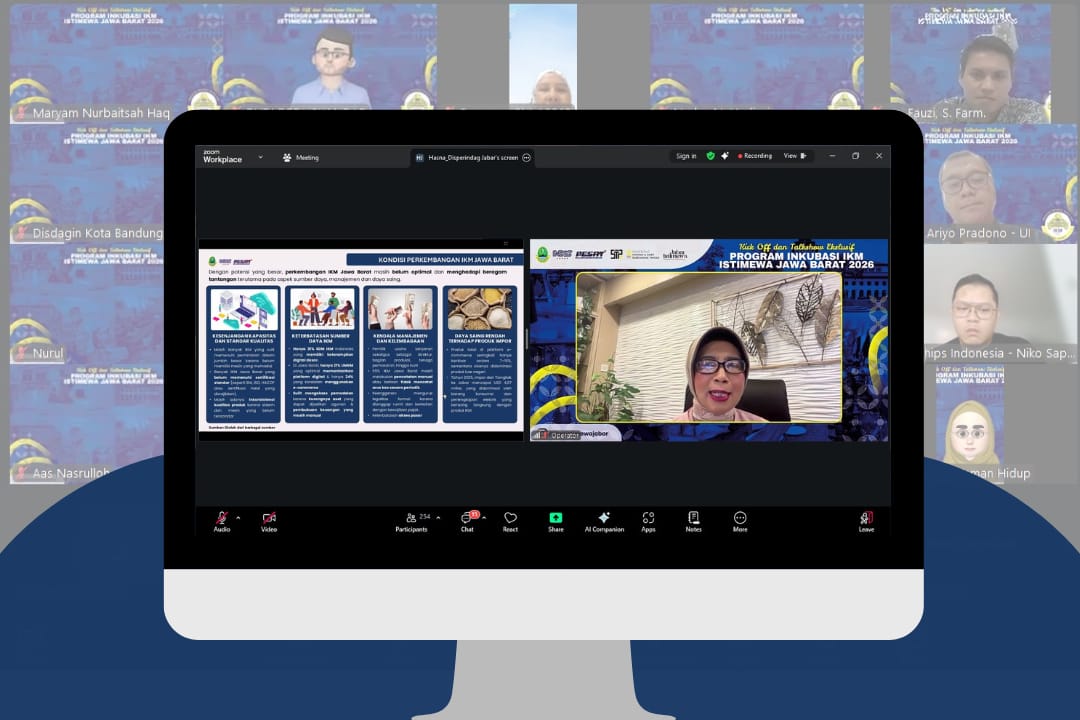Click the Sign in button
Viewport: 1080px width, 720px height.
click(686, 156)
